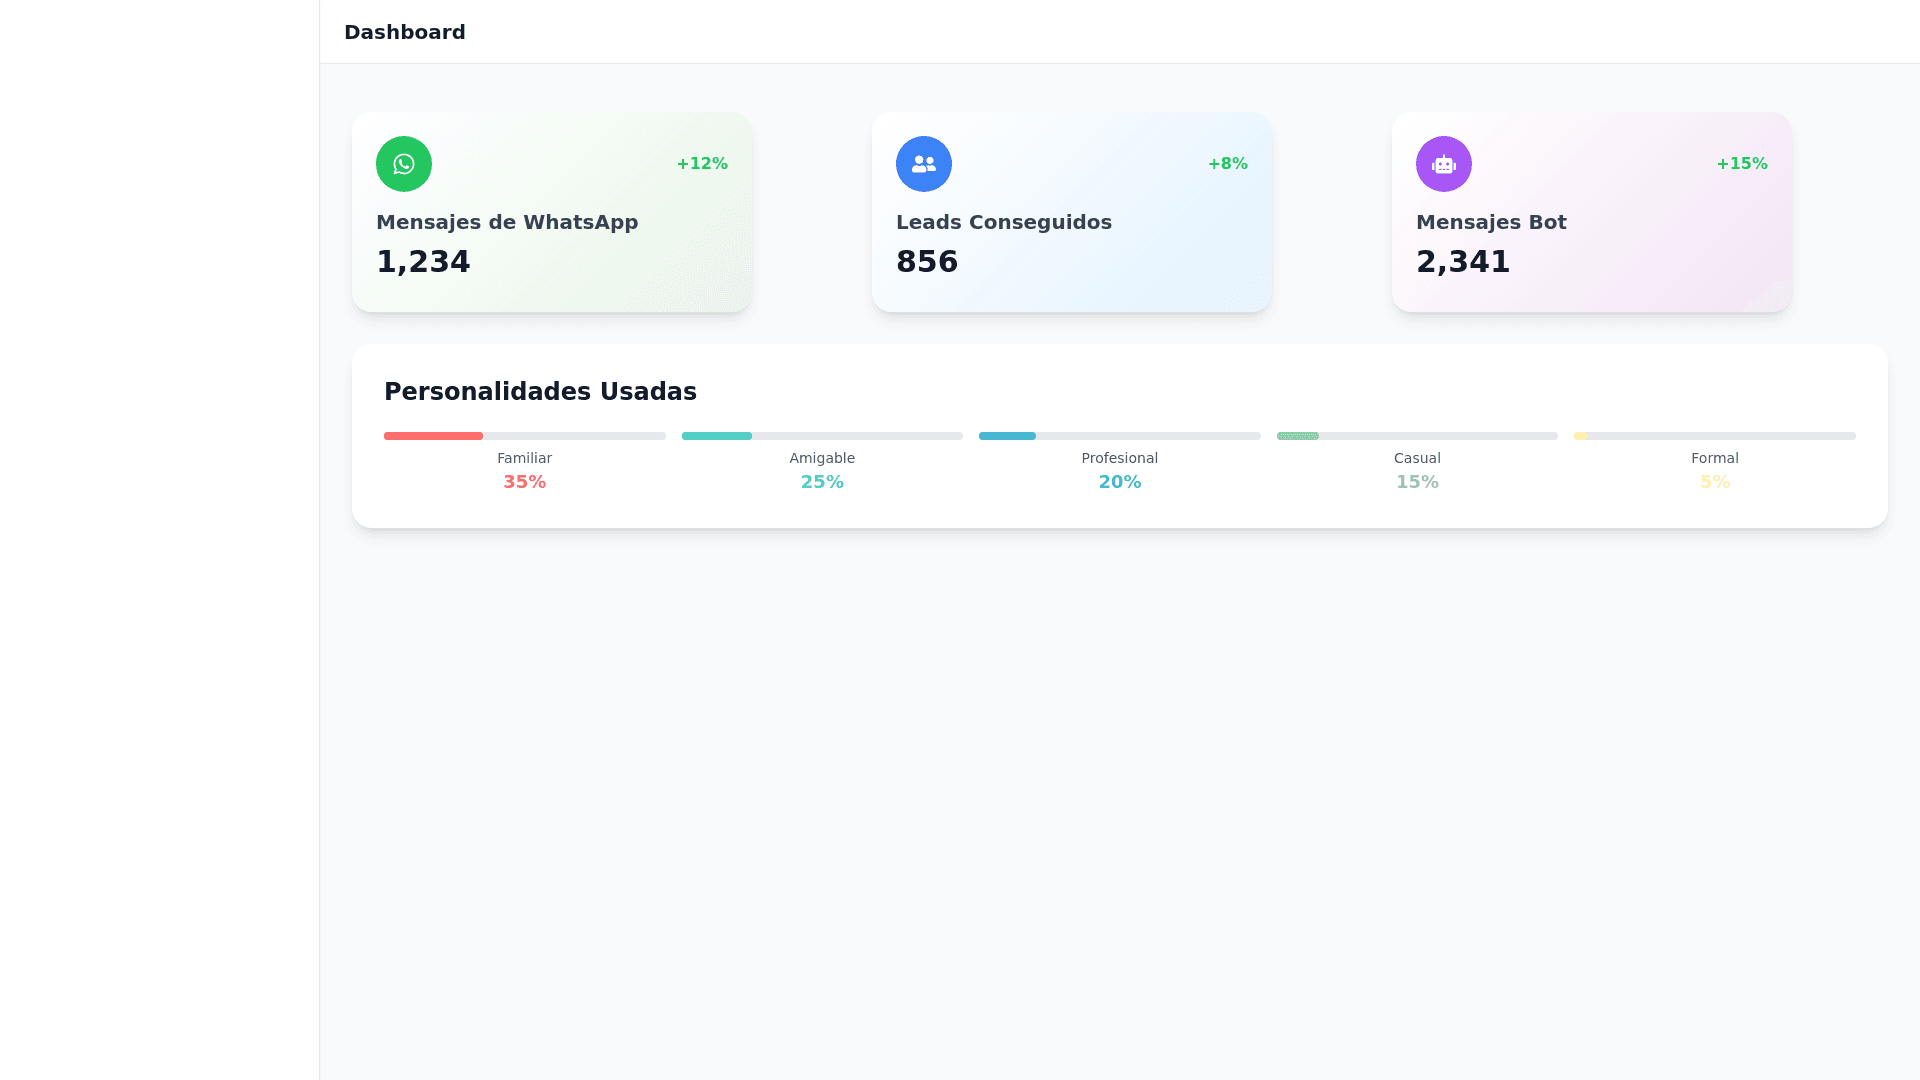This screenshot has height=1080, width=1920.
Task: Click the 1,234 WhatsApp messages count
Action: coord(423,262)
